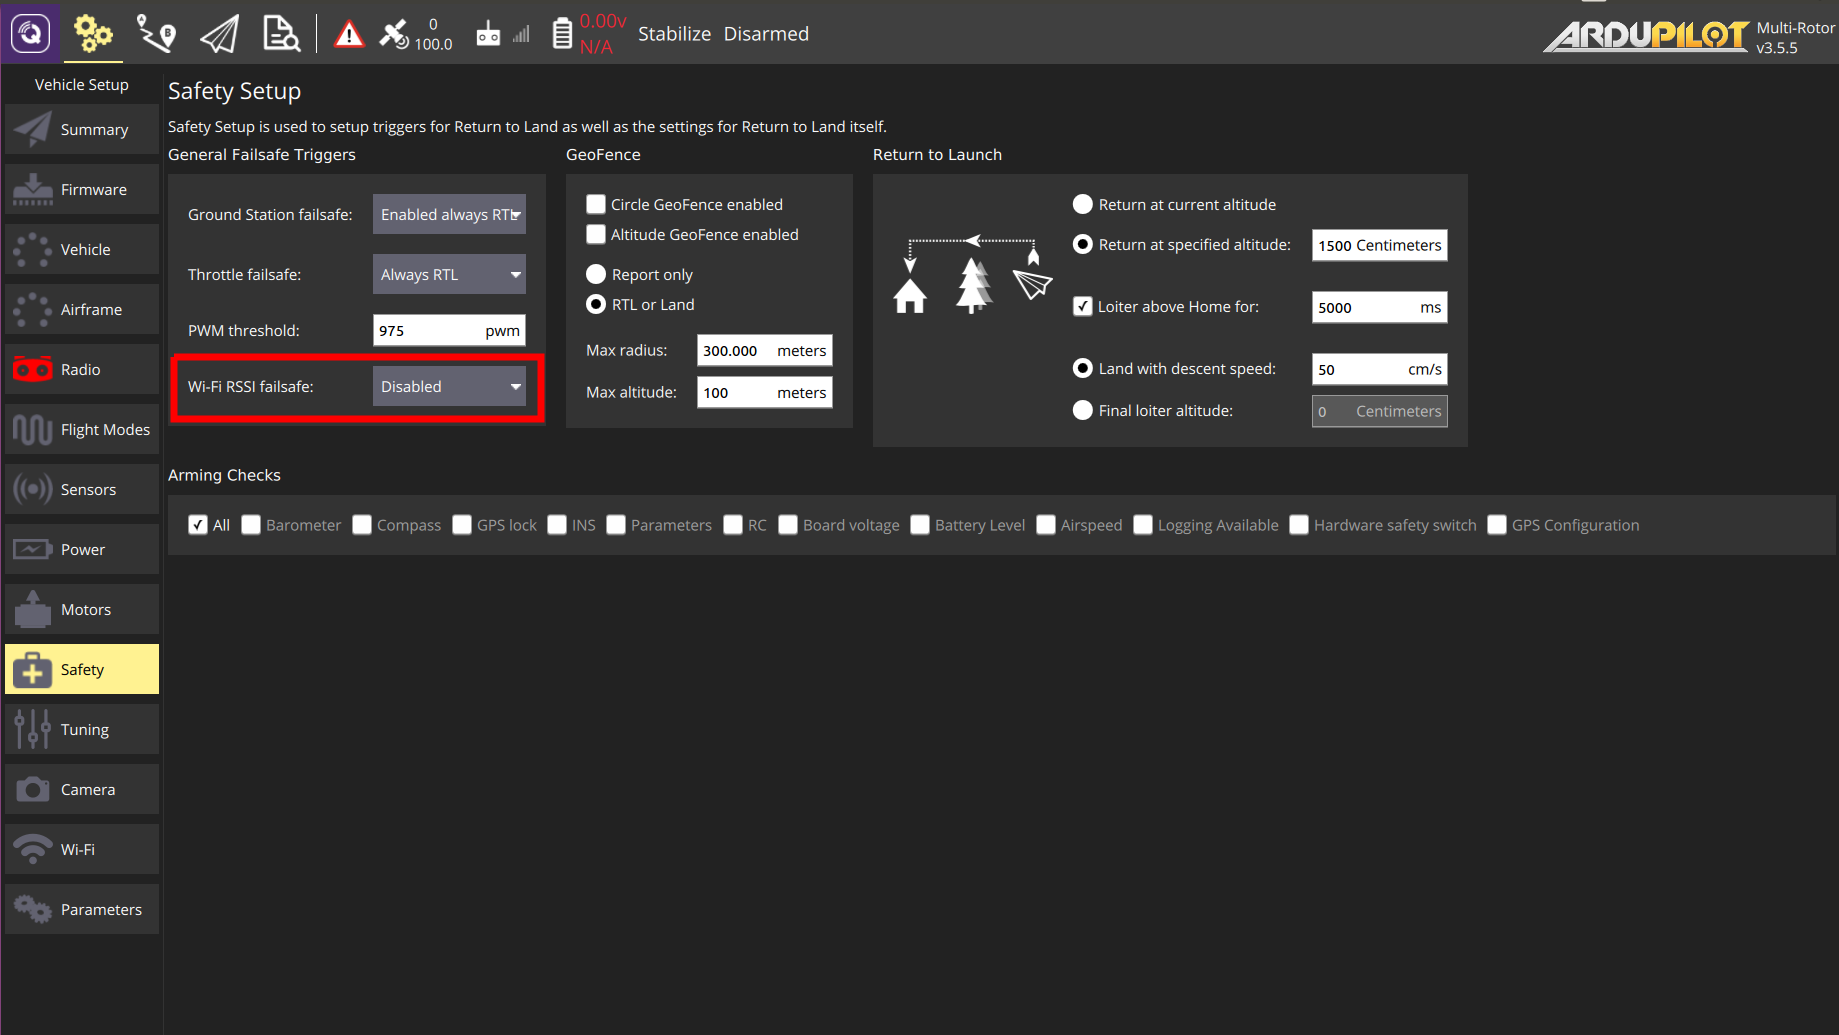The image size is (1839, 1035).
Task: Select Land with descent speed
Action: [x=1082, y=368]
